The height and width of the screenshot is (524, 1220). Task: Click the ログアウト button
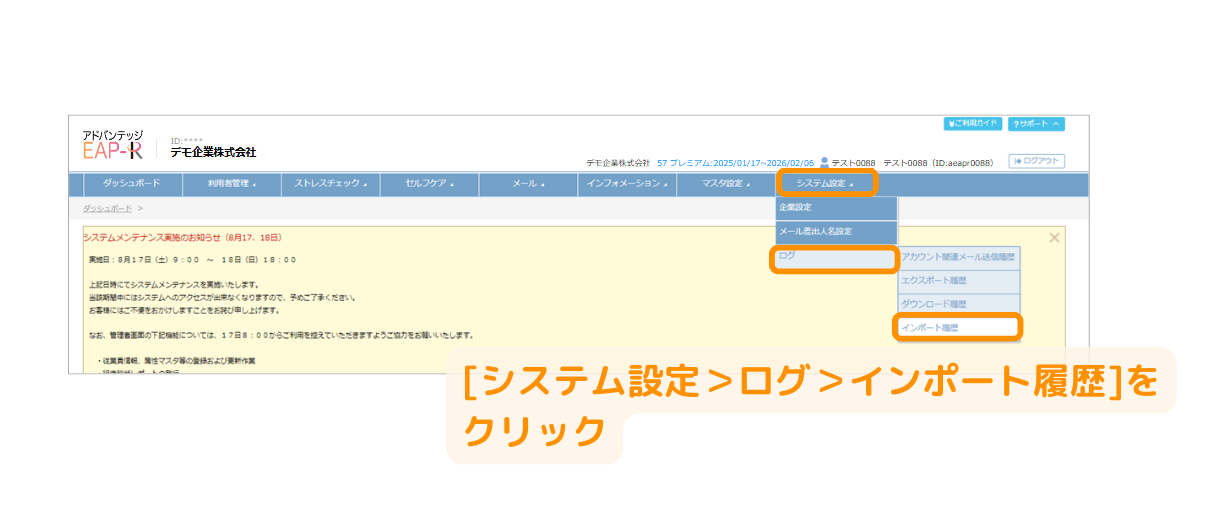[x=1037, y=161]
